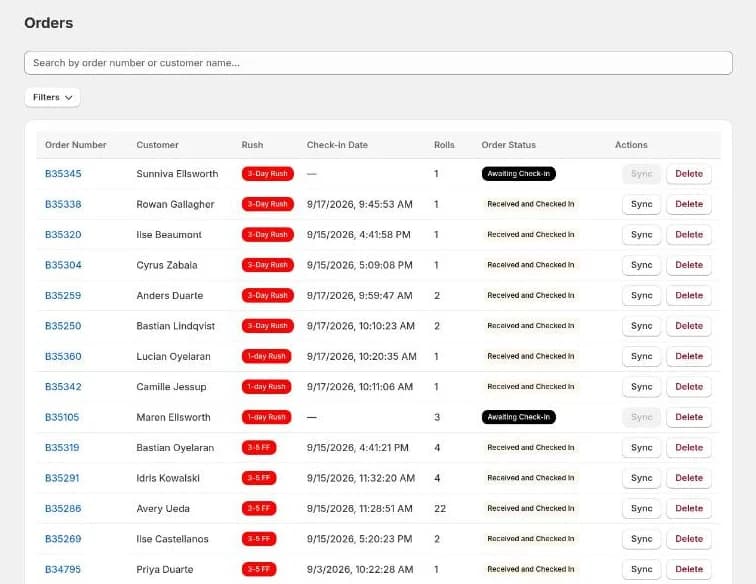Click the Rolls column header
Image resolution: width=756 pixels, height=584 pixels.
point(444,145)
